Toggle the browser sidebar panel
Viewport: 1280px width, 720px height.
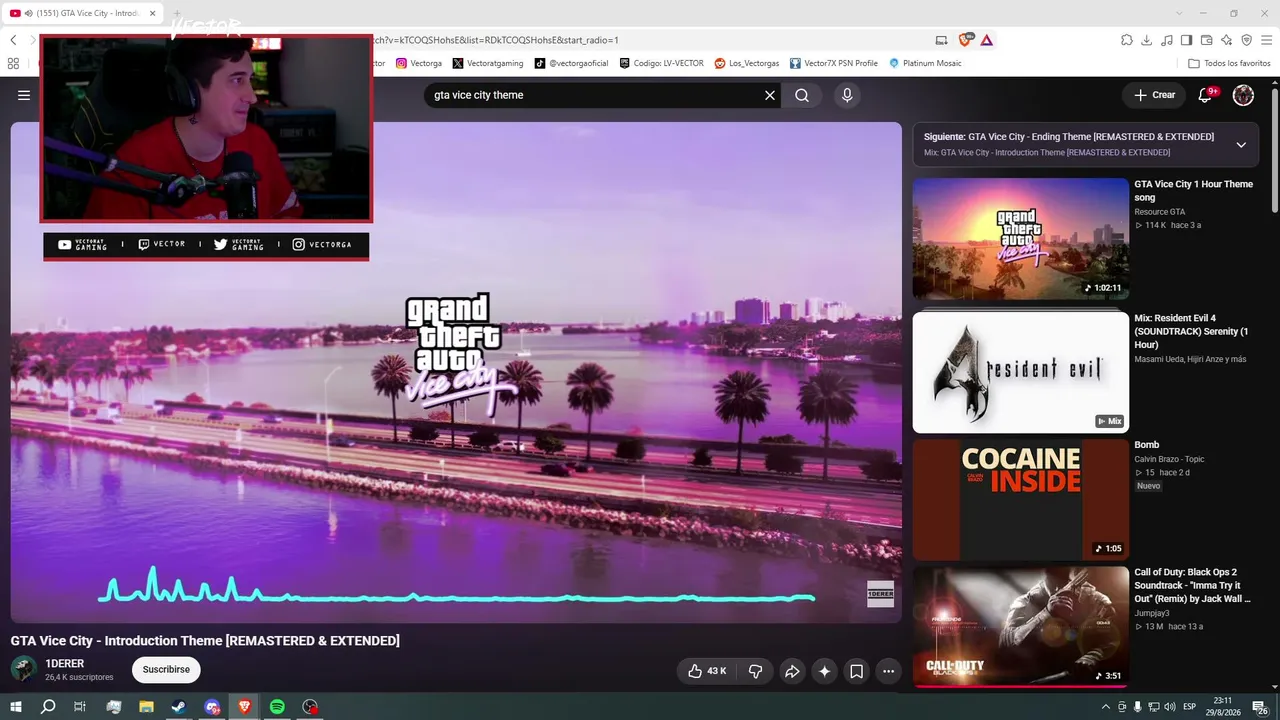1187,40
